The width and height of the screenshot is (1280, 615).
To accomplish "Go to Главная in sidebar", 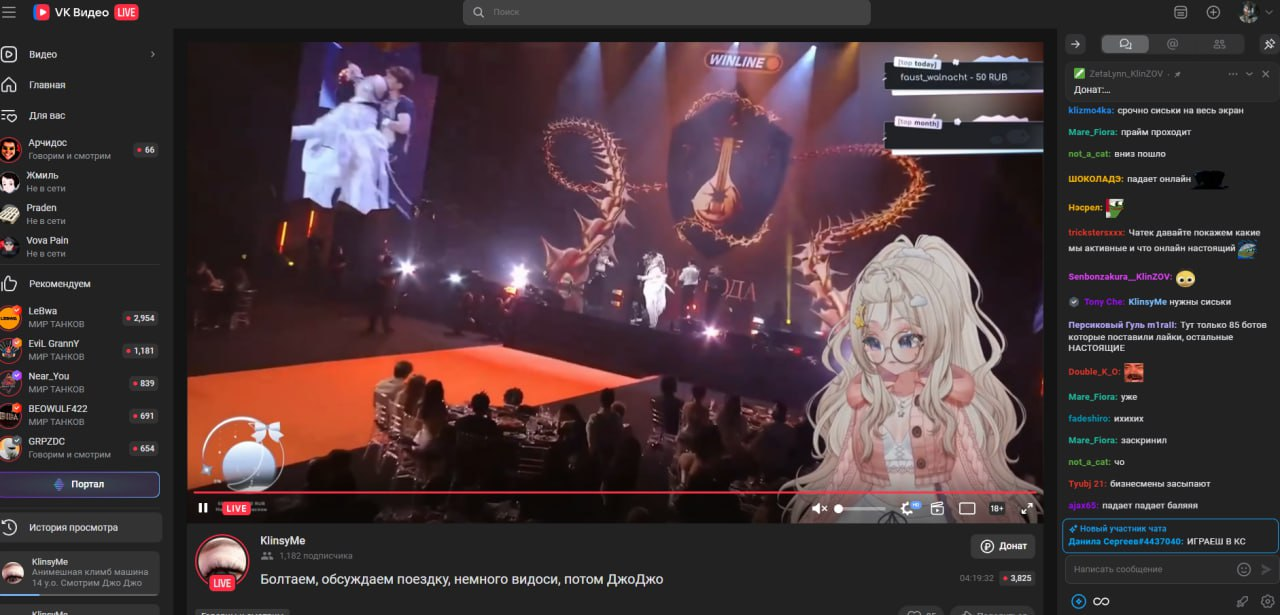I will [x=80, y=85].
